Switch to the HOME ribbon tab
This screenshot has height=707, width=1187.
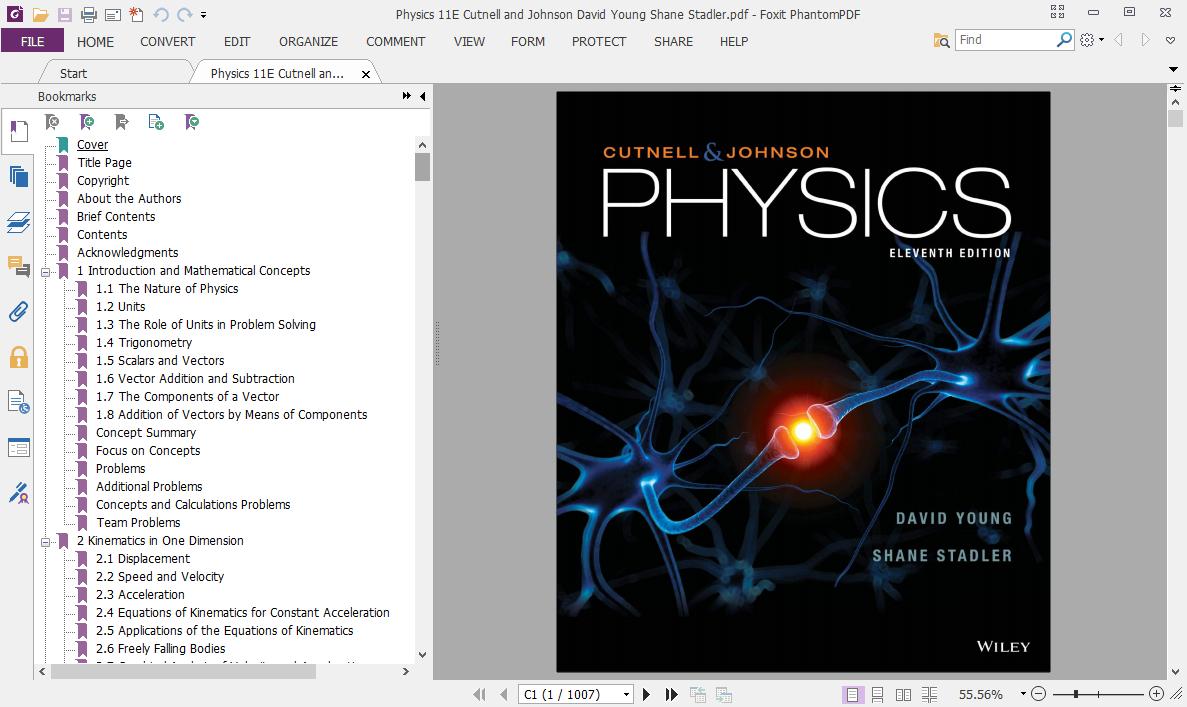(95, 42)
